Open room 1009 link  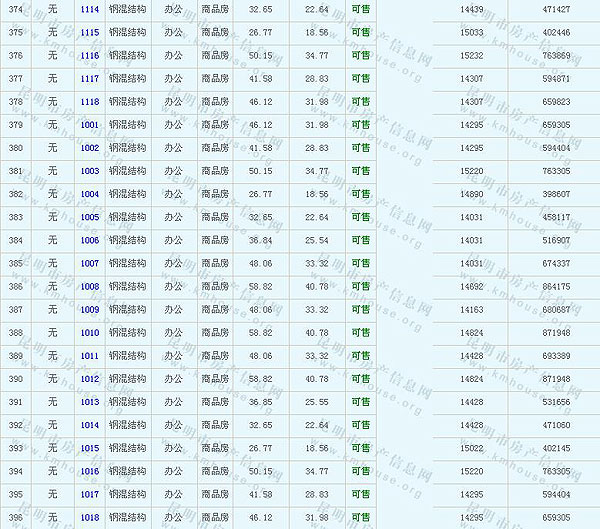[x=90, y=309]
